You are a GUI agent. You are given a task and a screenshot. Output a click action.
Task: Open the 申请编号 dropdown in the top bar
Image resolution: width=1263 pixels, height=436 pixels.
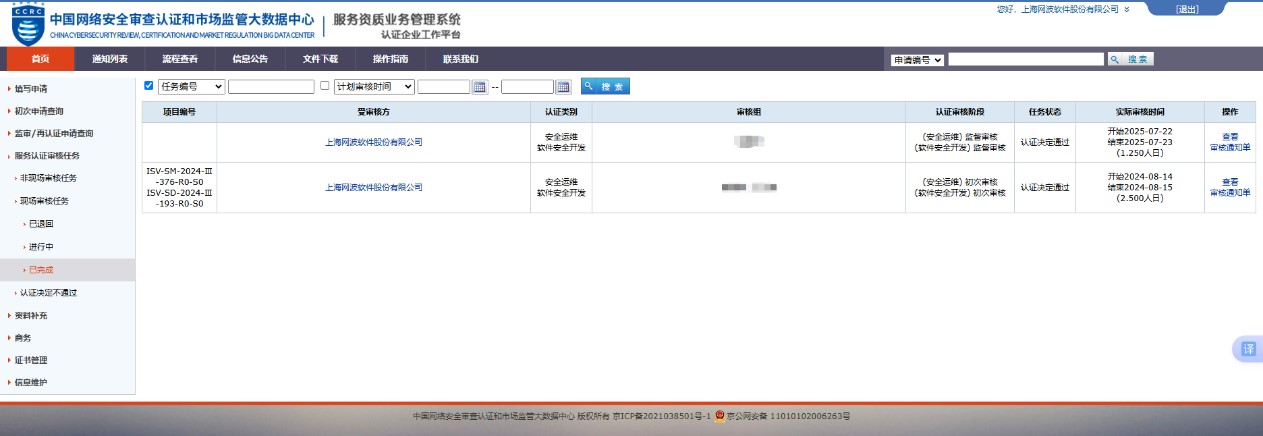coord(917,60)
